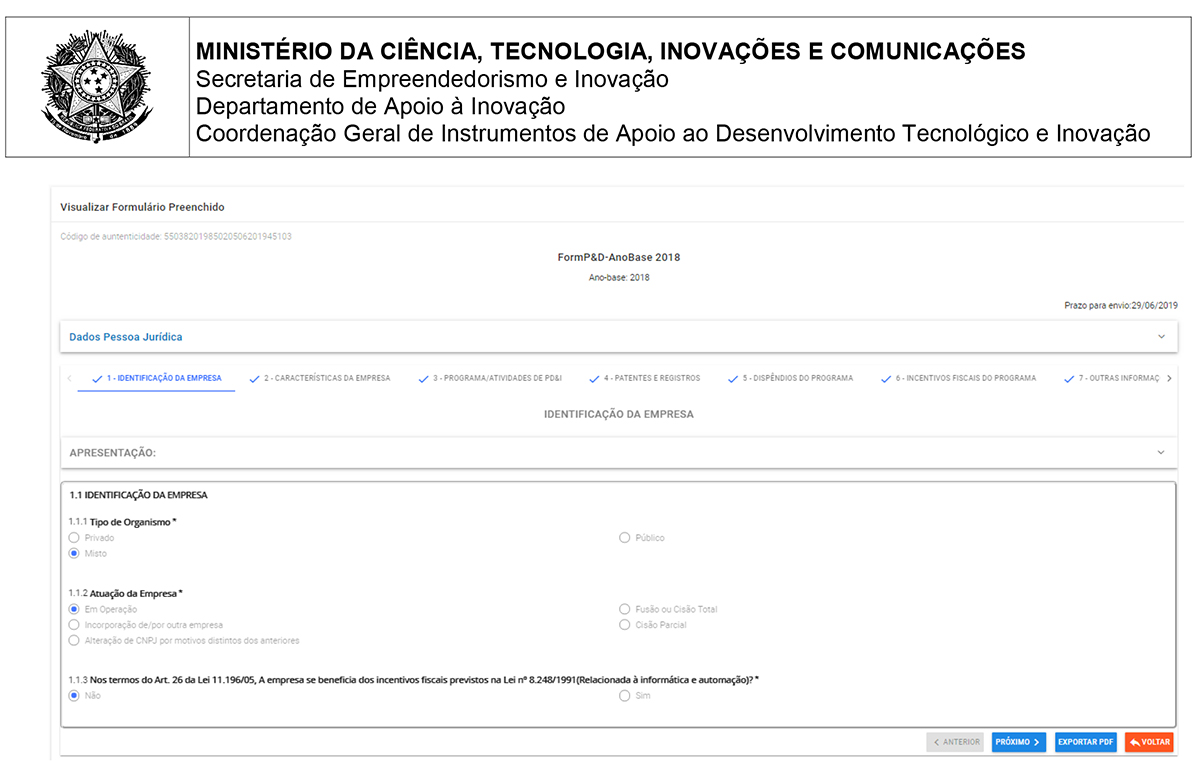The height and width of the screenshot is (762, 1200).
Task: Choose Sim for fiscal incentives question
Action: point(625,695)
